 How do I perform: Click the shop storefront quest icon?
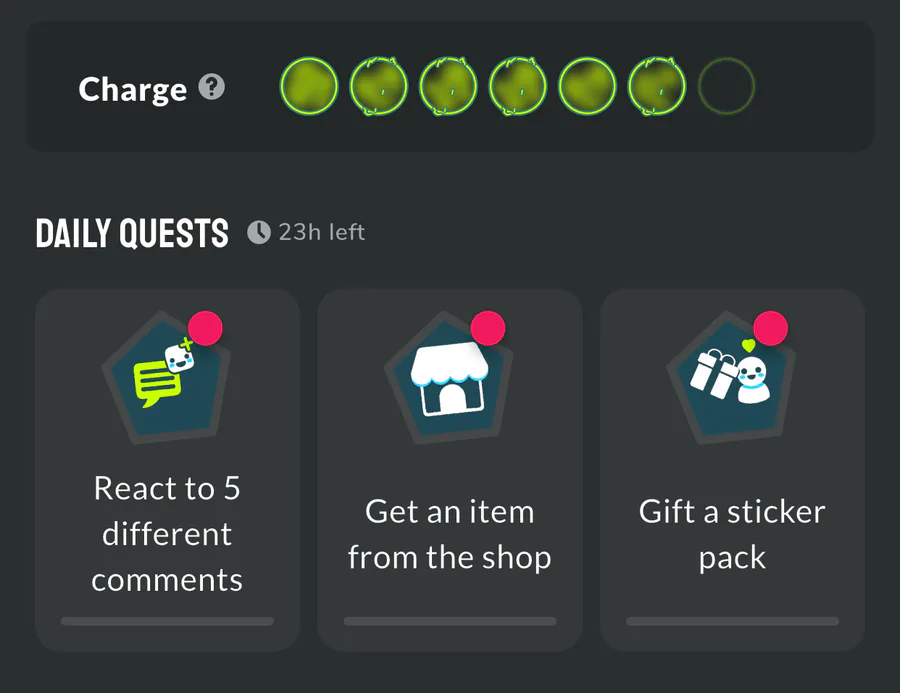pyautogui.click(x=449, y=377)
